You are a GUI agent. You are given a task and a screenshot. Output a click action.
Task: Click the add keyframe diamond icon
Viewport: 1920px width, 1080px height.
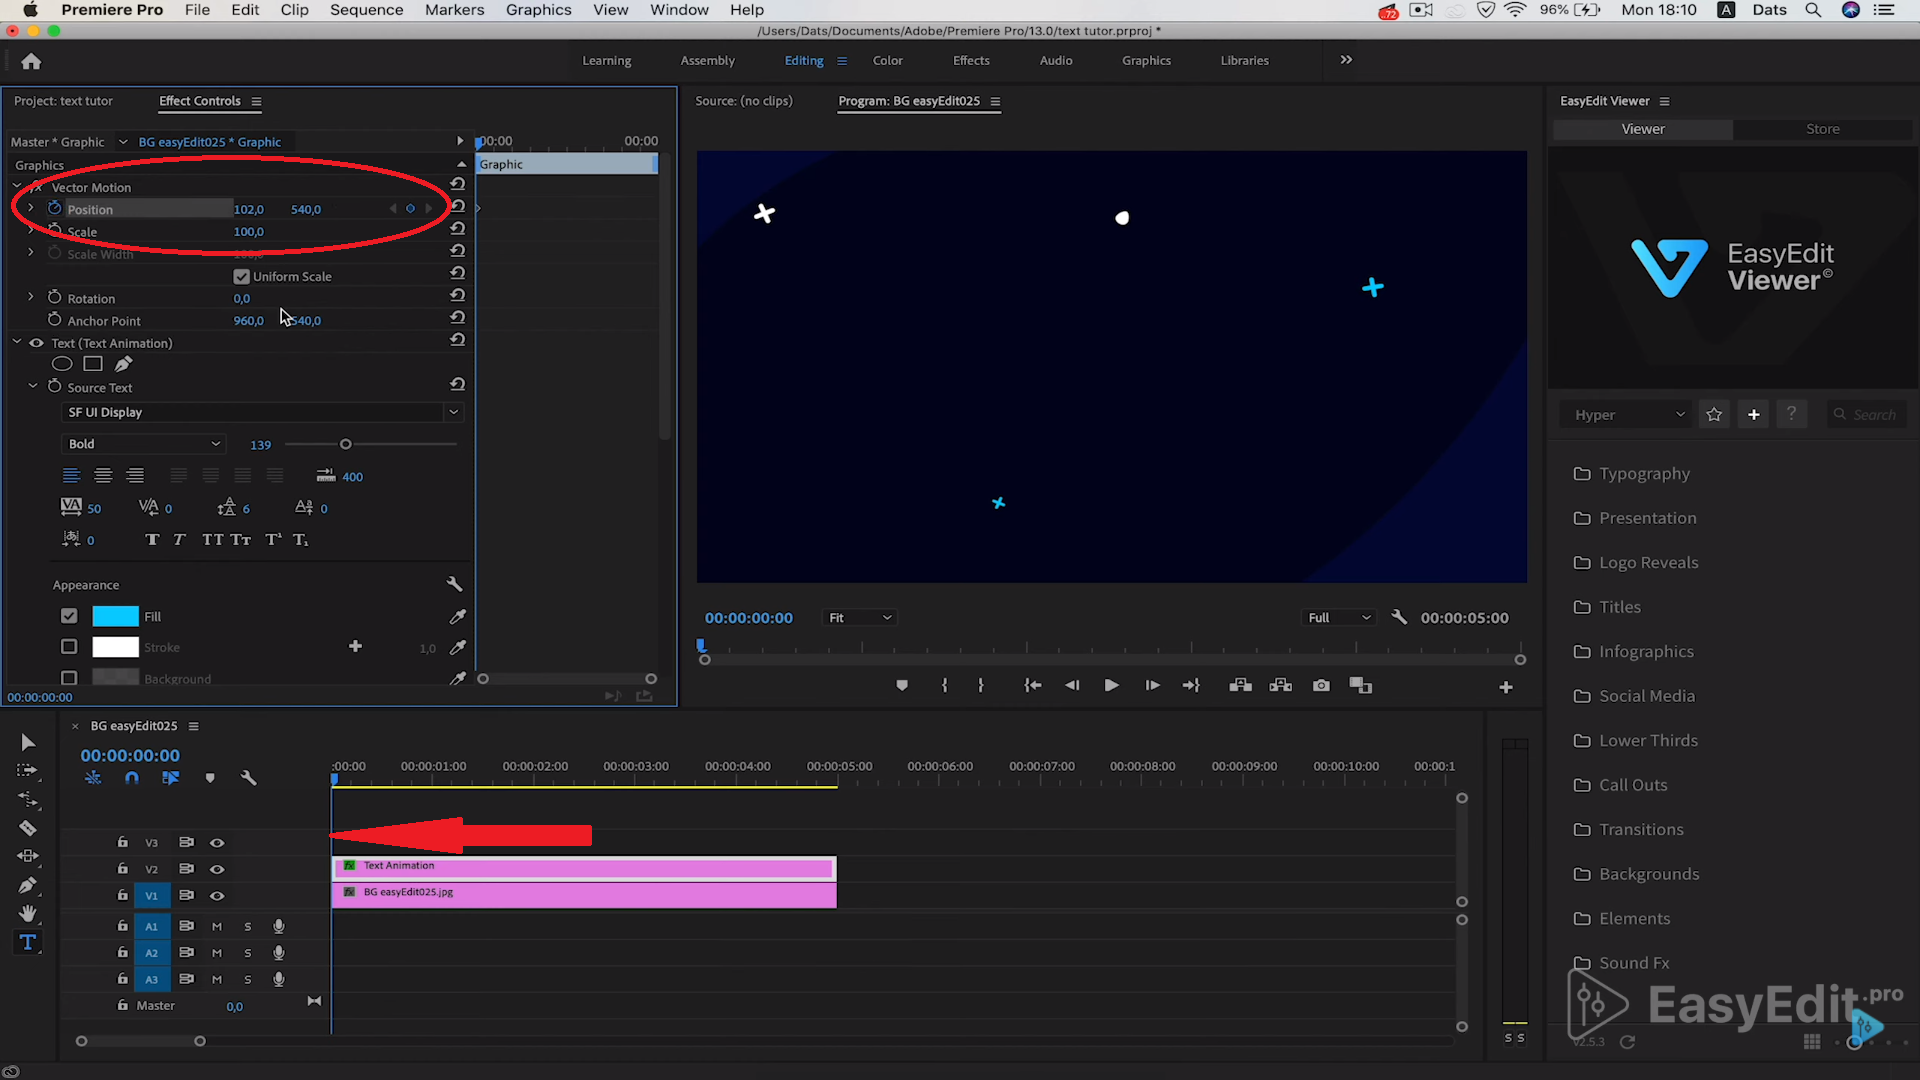[x=410, y=208]
